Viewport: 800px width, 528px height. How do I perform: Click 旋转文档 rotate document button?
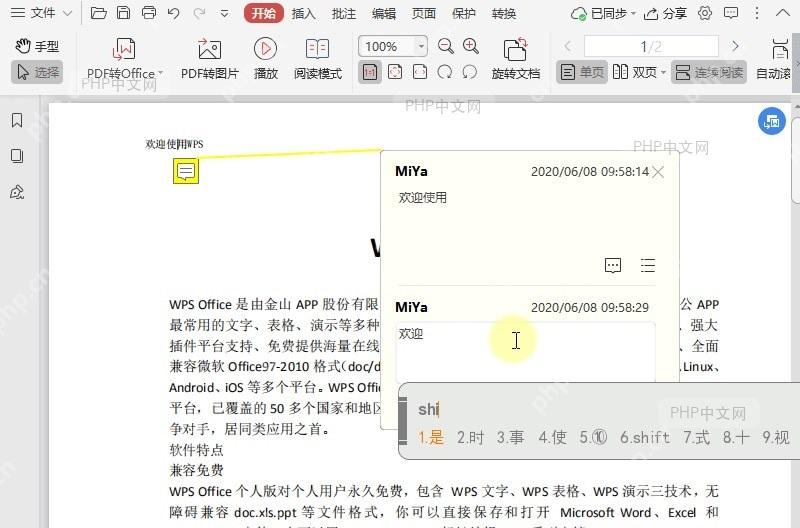(515, 59)
